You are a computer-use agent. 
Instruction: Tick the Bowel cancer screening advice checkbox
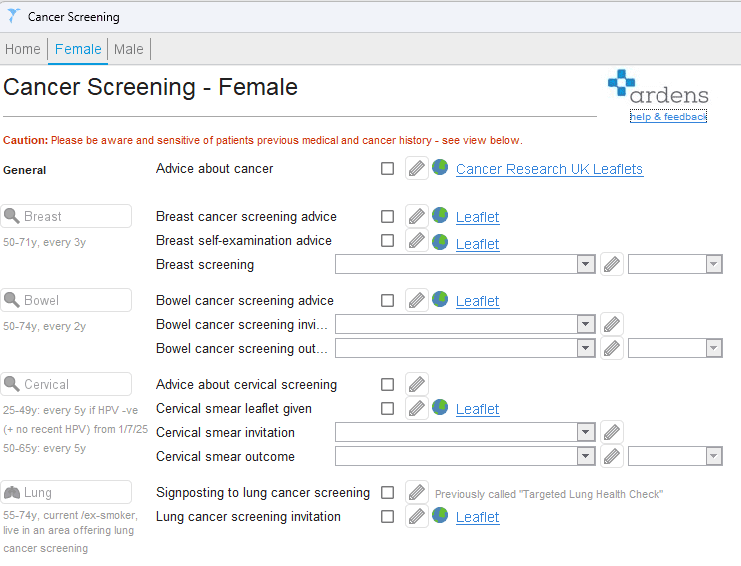click(387, 300)
